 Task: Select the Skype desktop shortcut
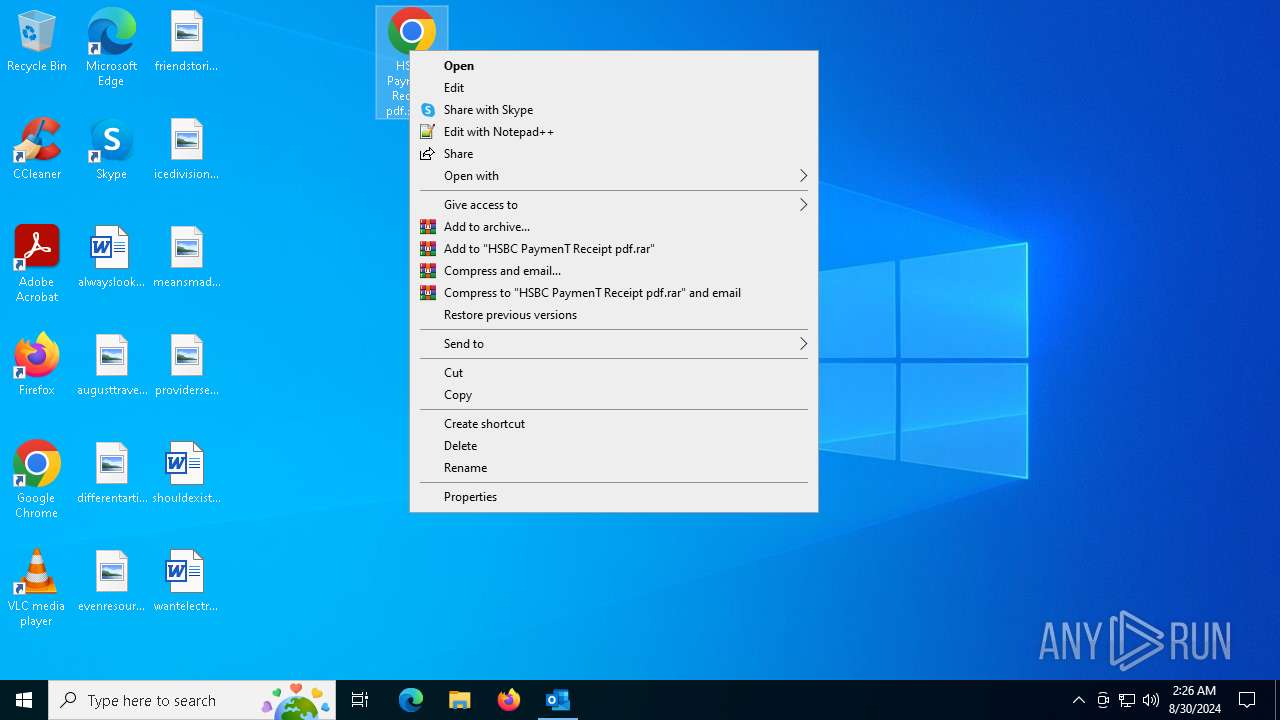tap(111, 150)
